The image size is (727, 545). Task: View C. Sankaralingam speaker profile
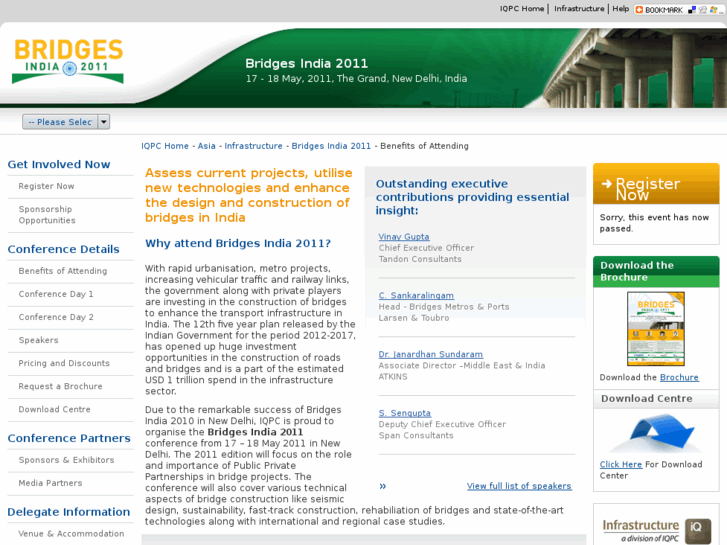416,295
